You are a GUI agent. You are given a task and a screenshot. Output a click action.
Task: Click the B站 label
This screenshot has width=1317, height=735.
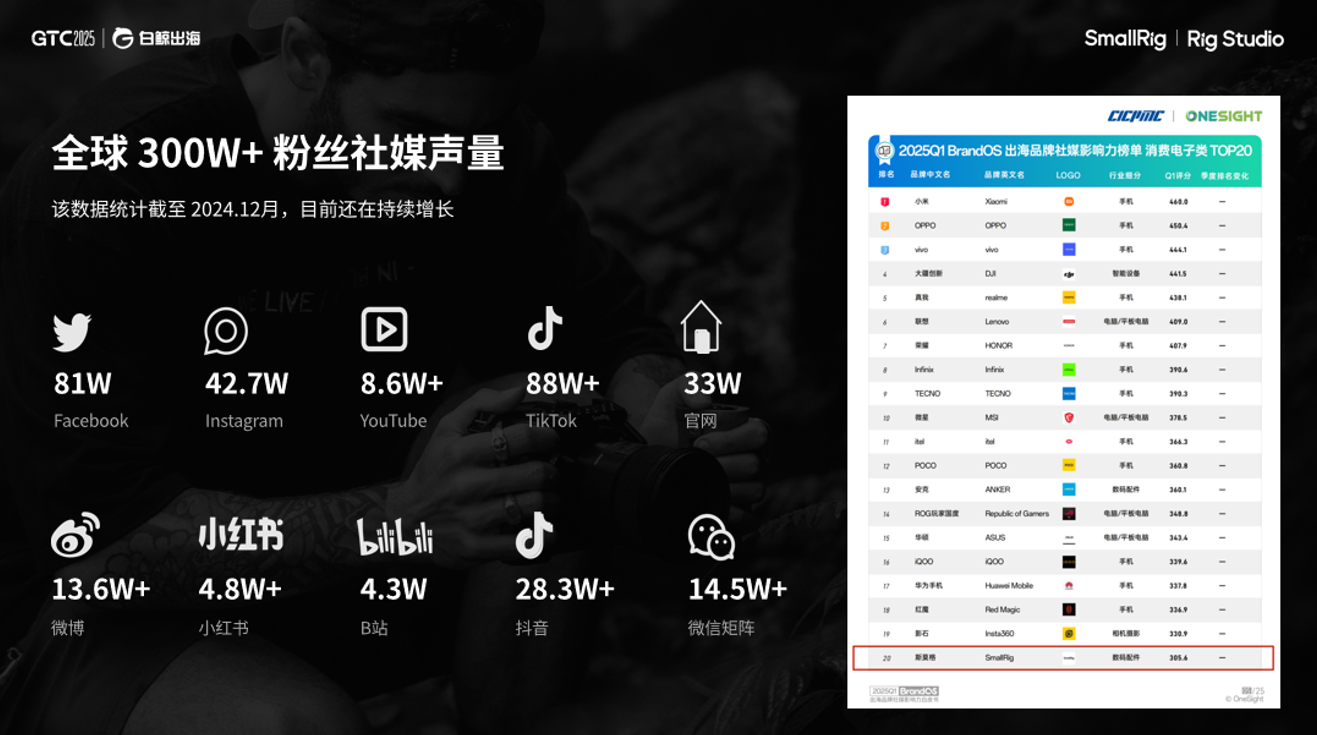click(374, 628)
